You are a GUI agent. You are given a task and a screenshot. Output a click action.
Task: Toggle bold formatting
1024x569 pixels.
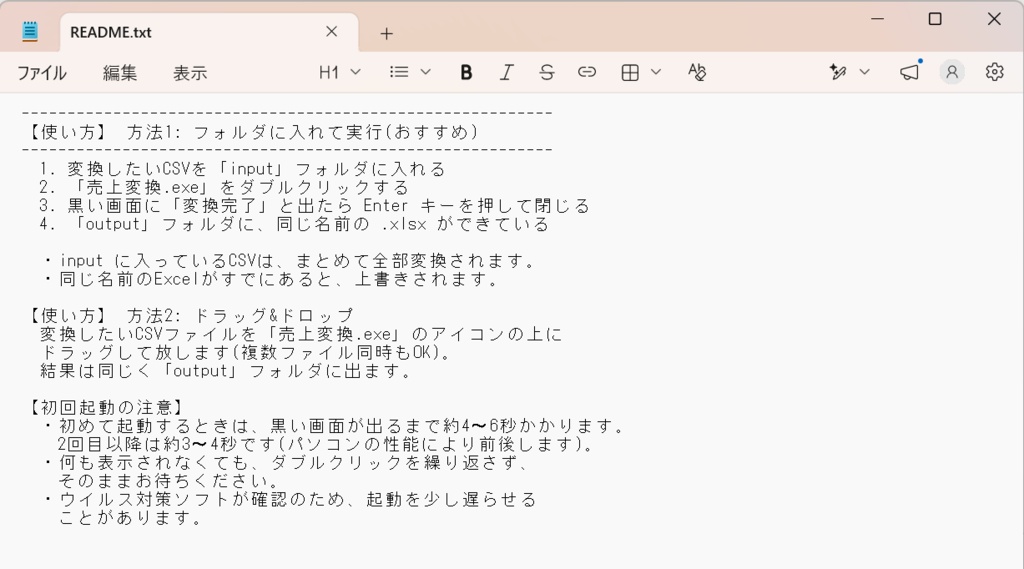[466, 72]
